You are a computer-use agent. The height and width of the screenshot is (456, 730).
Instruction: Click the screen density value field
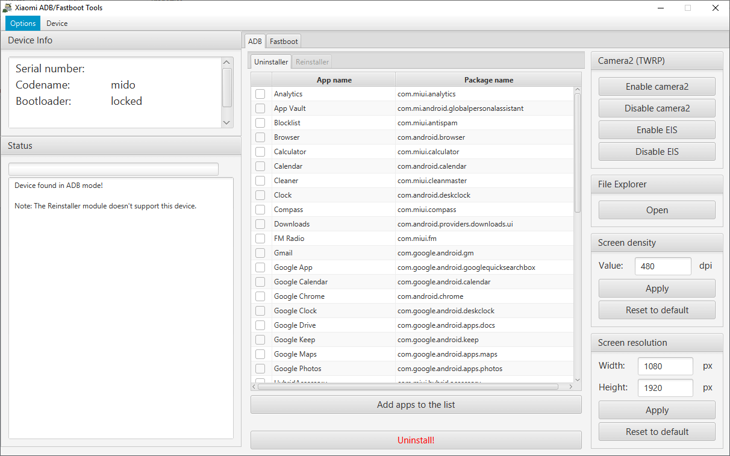pos(662,266)
